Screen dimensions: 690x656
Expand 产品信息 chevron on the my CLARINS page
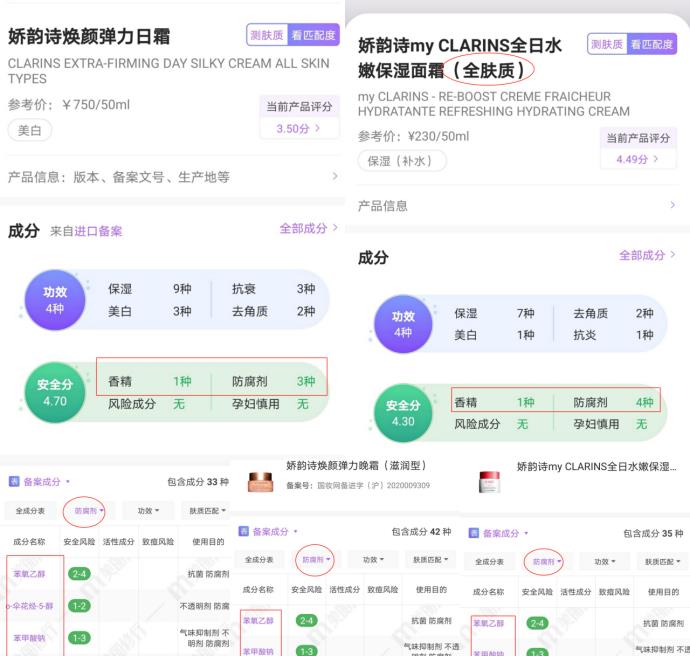point(672,205)
